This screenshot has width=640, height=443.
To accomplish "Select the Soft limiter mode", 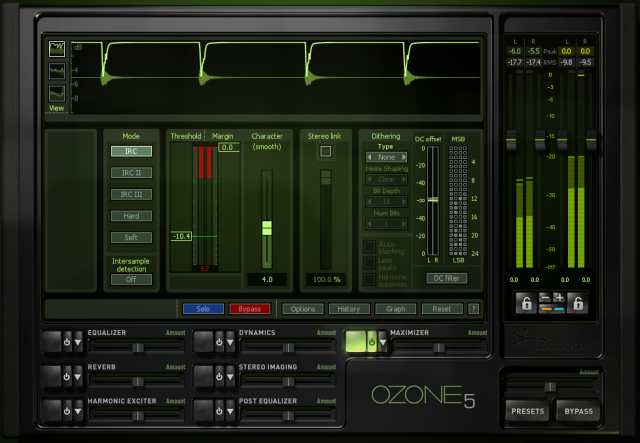I will [x=131, y=237].
